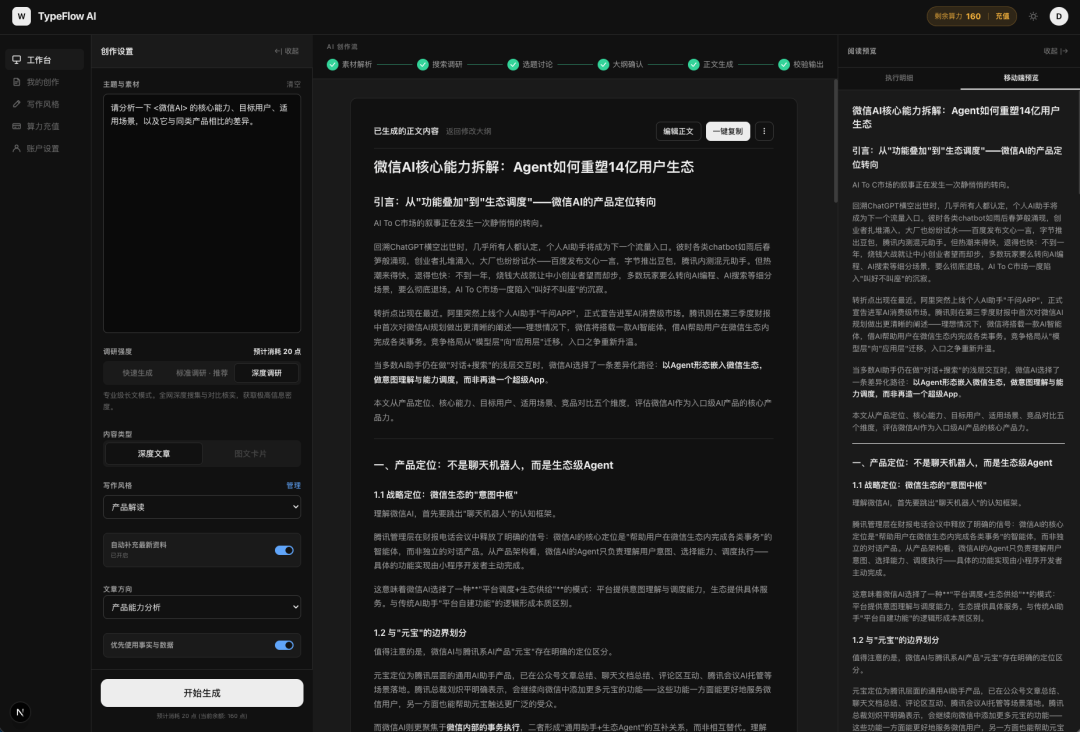Click the 编辑正文 button
Image resolution: width=1080 pixels, height=732 pixels.
(678, 131)
